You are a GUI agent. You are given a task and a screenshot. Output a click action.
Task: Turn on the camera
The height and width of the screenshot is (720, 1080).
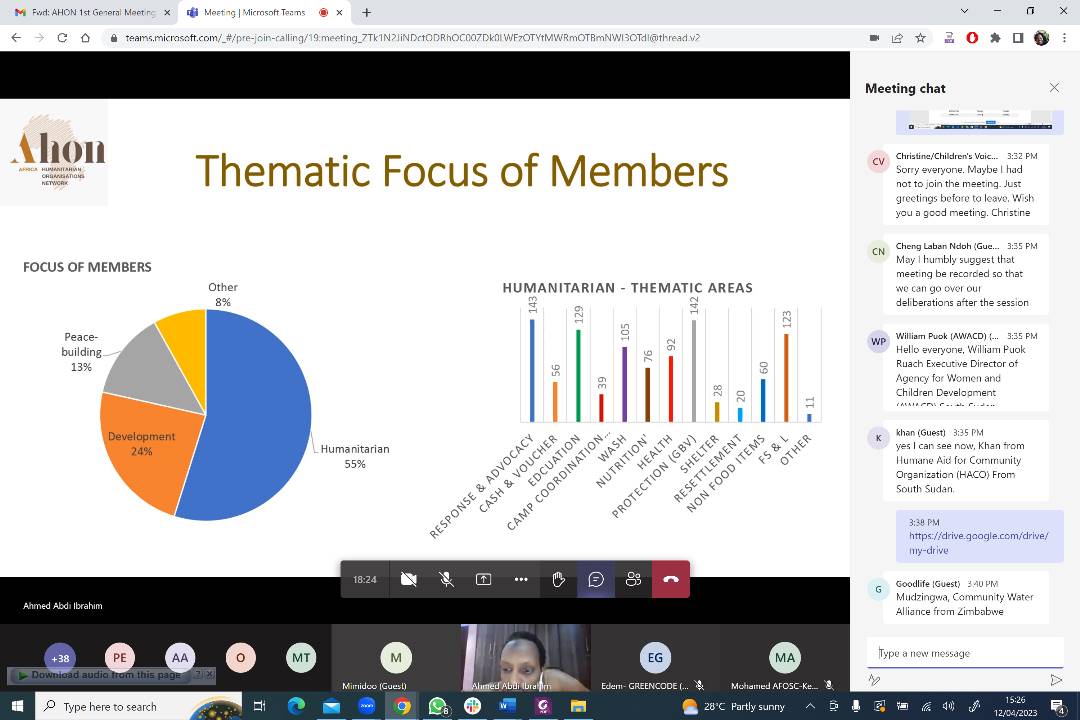[x=409, y=579]
